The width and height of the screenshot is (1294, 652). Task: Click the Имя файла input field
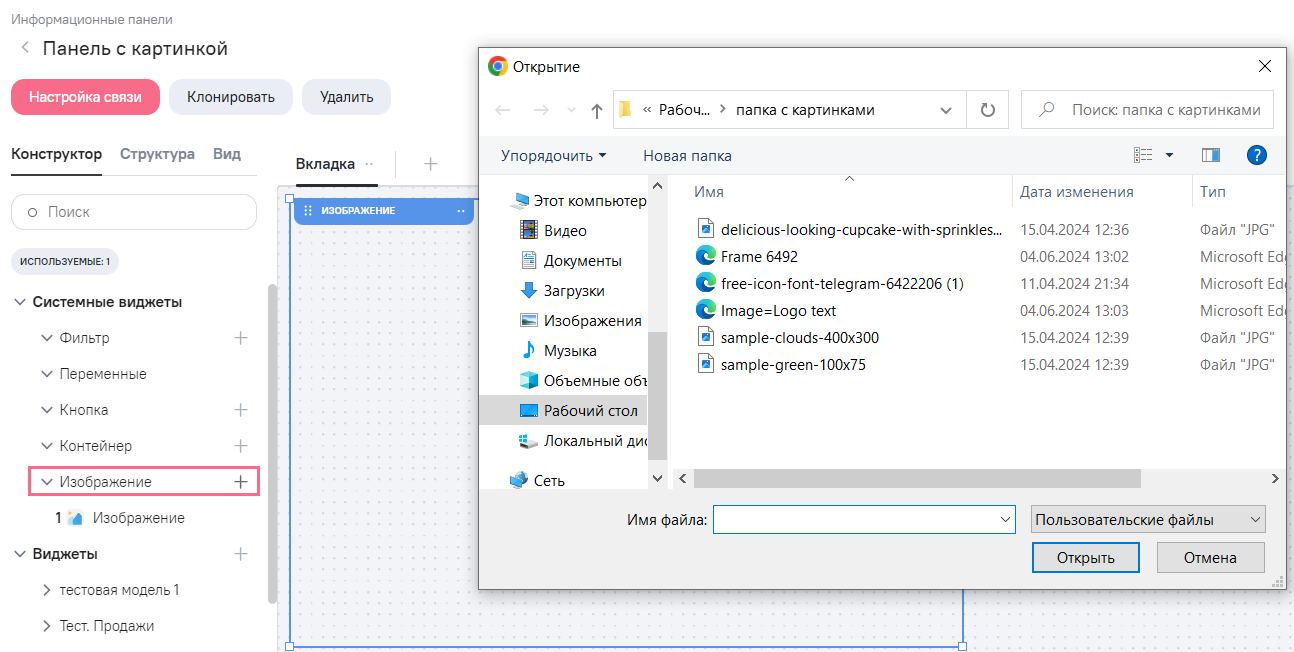tap(855, 520)
